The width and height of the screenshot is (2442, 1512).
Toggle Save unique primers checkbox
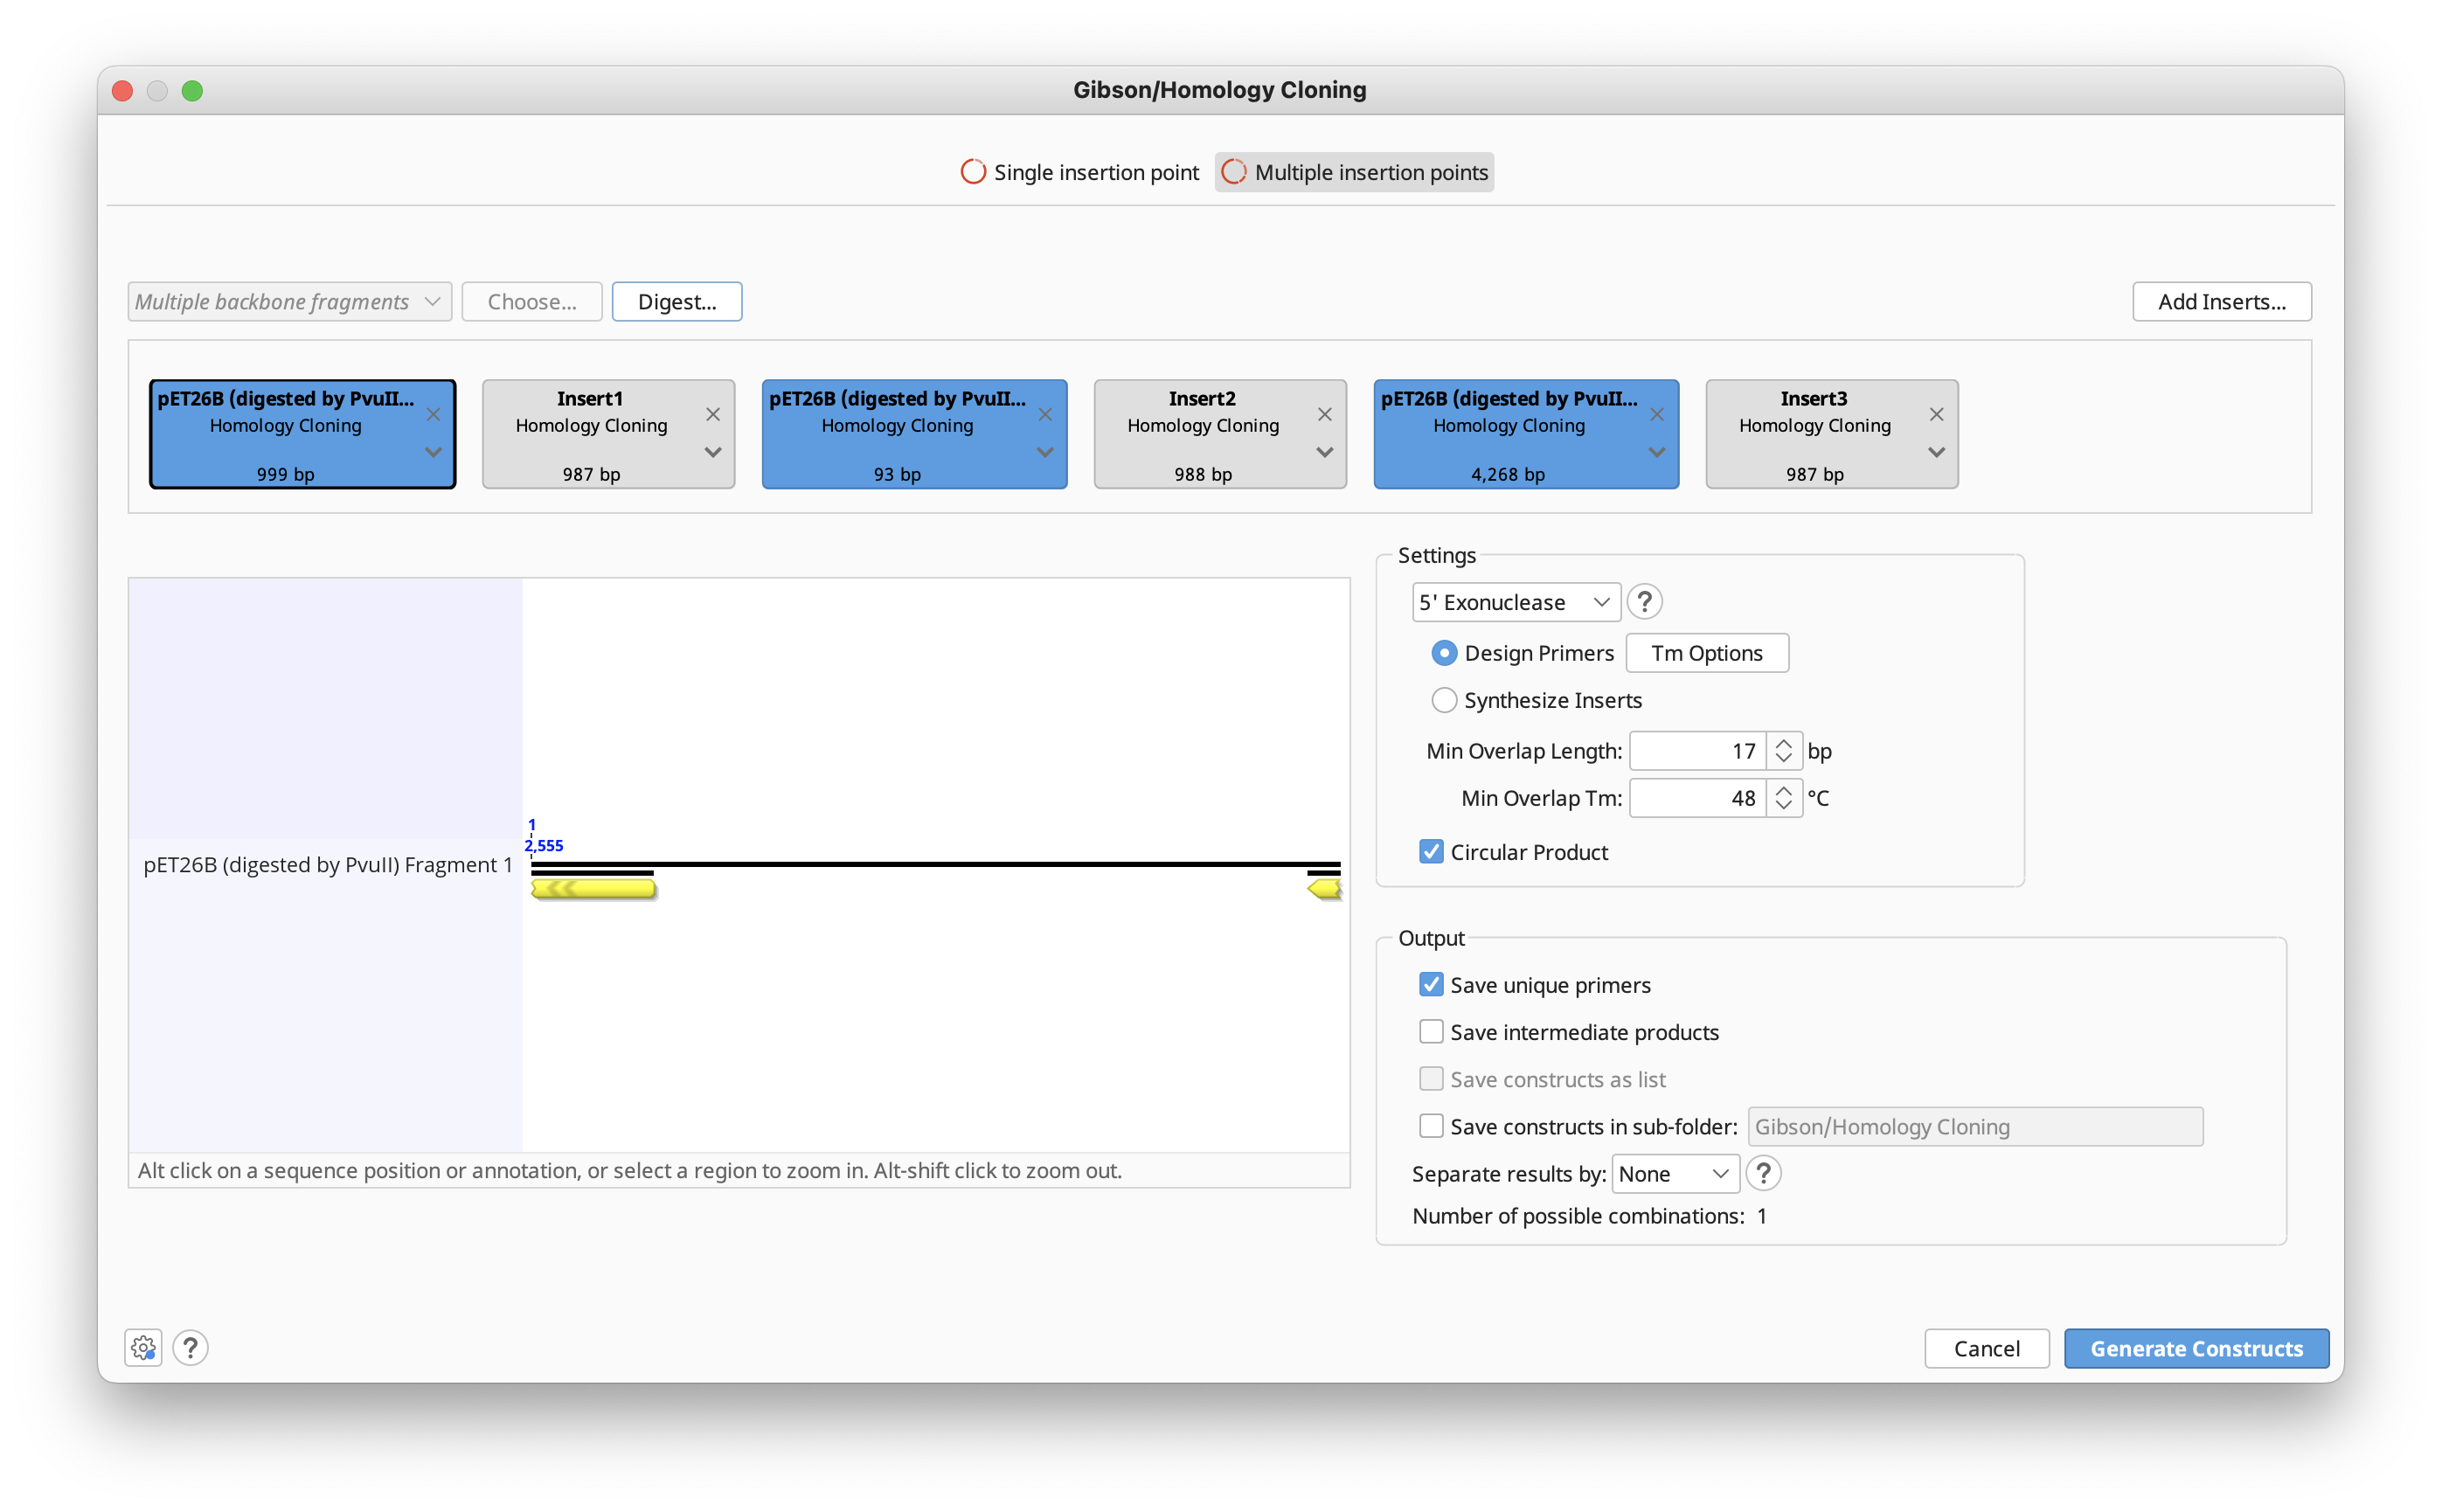(1431, 985)
